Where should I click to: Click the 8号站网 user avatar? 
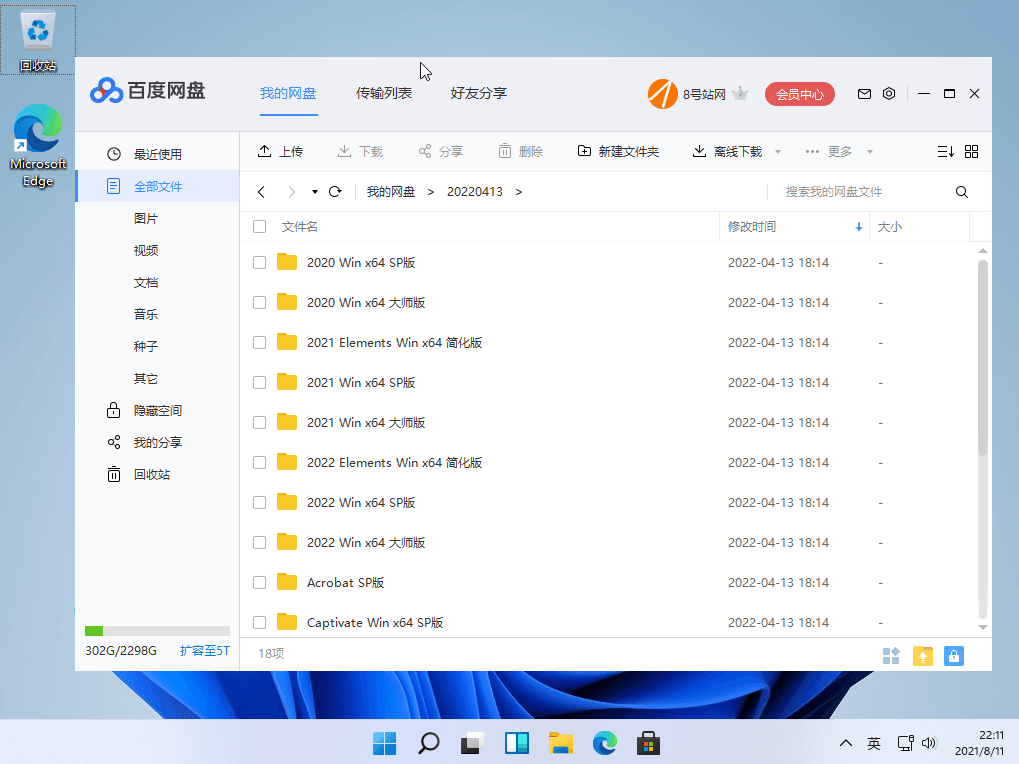[663, 94]
